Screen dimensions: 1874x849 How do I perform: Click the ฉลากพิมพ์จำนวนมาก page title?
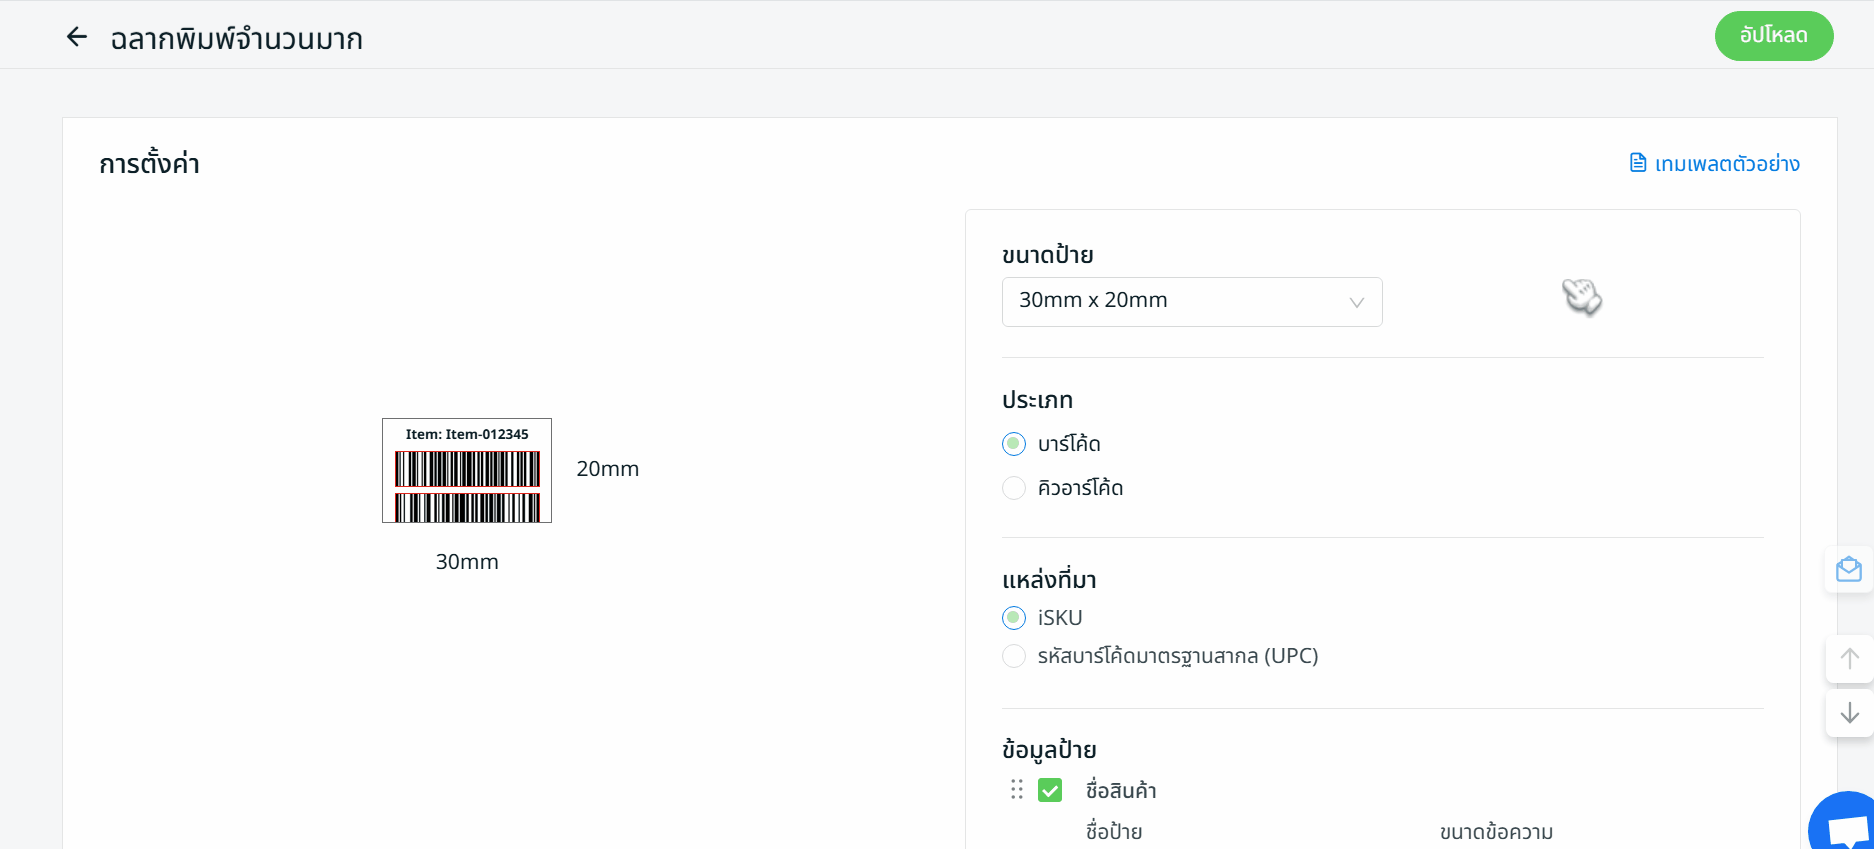coord(236,39)
